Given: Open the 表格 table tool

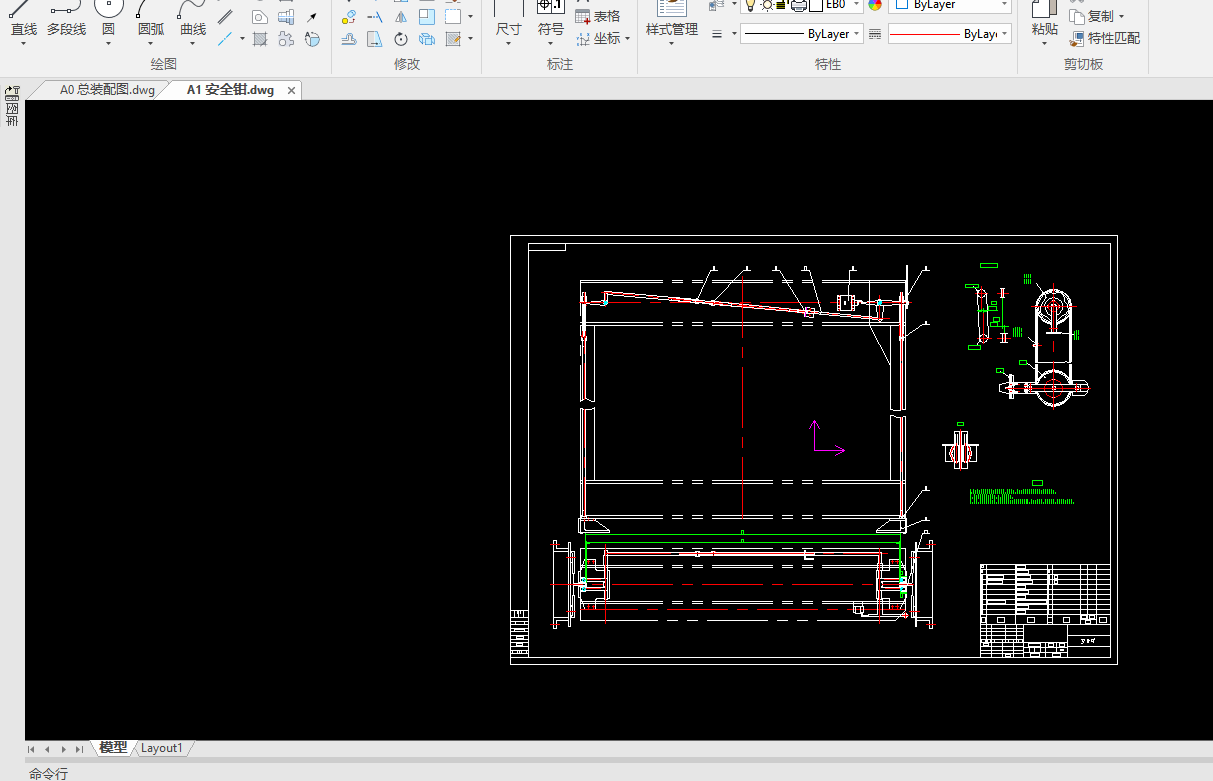Looking at the screenshot, I should click(598, 16).
